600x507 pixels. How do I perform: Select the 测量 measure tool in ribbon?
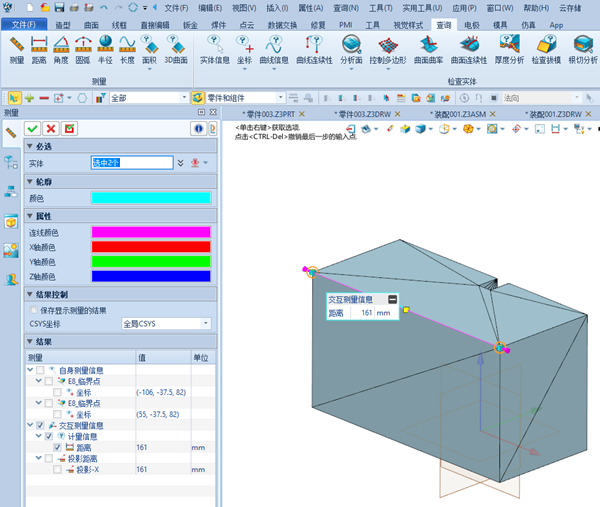(16, 50)
